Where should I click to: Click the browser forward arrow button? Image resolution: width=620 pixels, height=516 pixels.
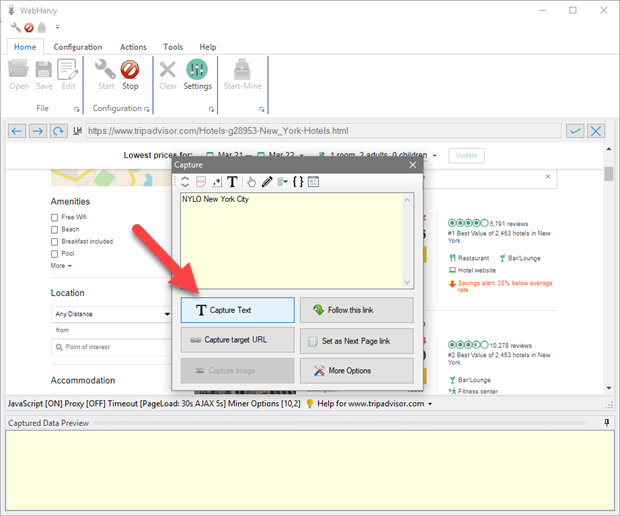point(38,131)
